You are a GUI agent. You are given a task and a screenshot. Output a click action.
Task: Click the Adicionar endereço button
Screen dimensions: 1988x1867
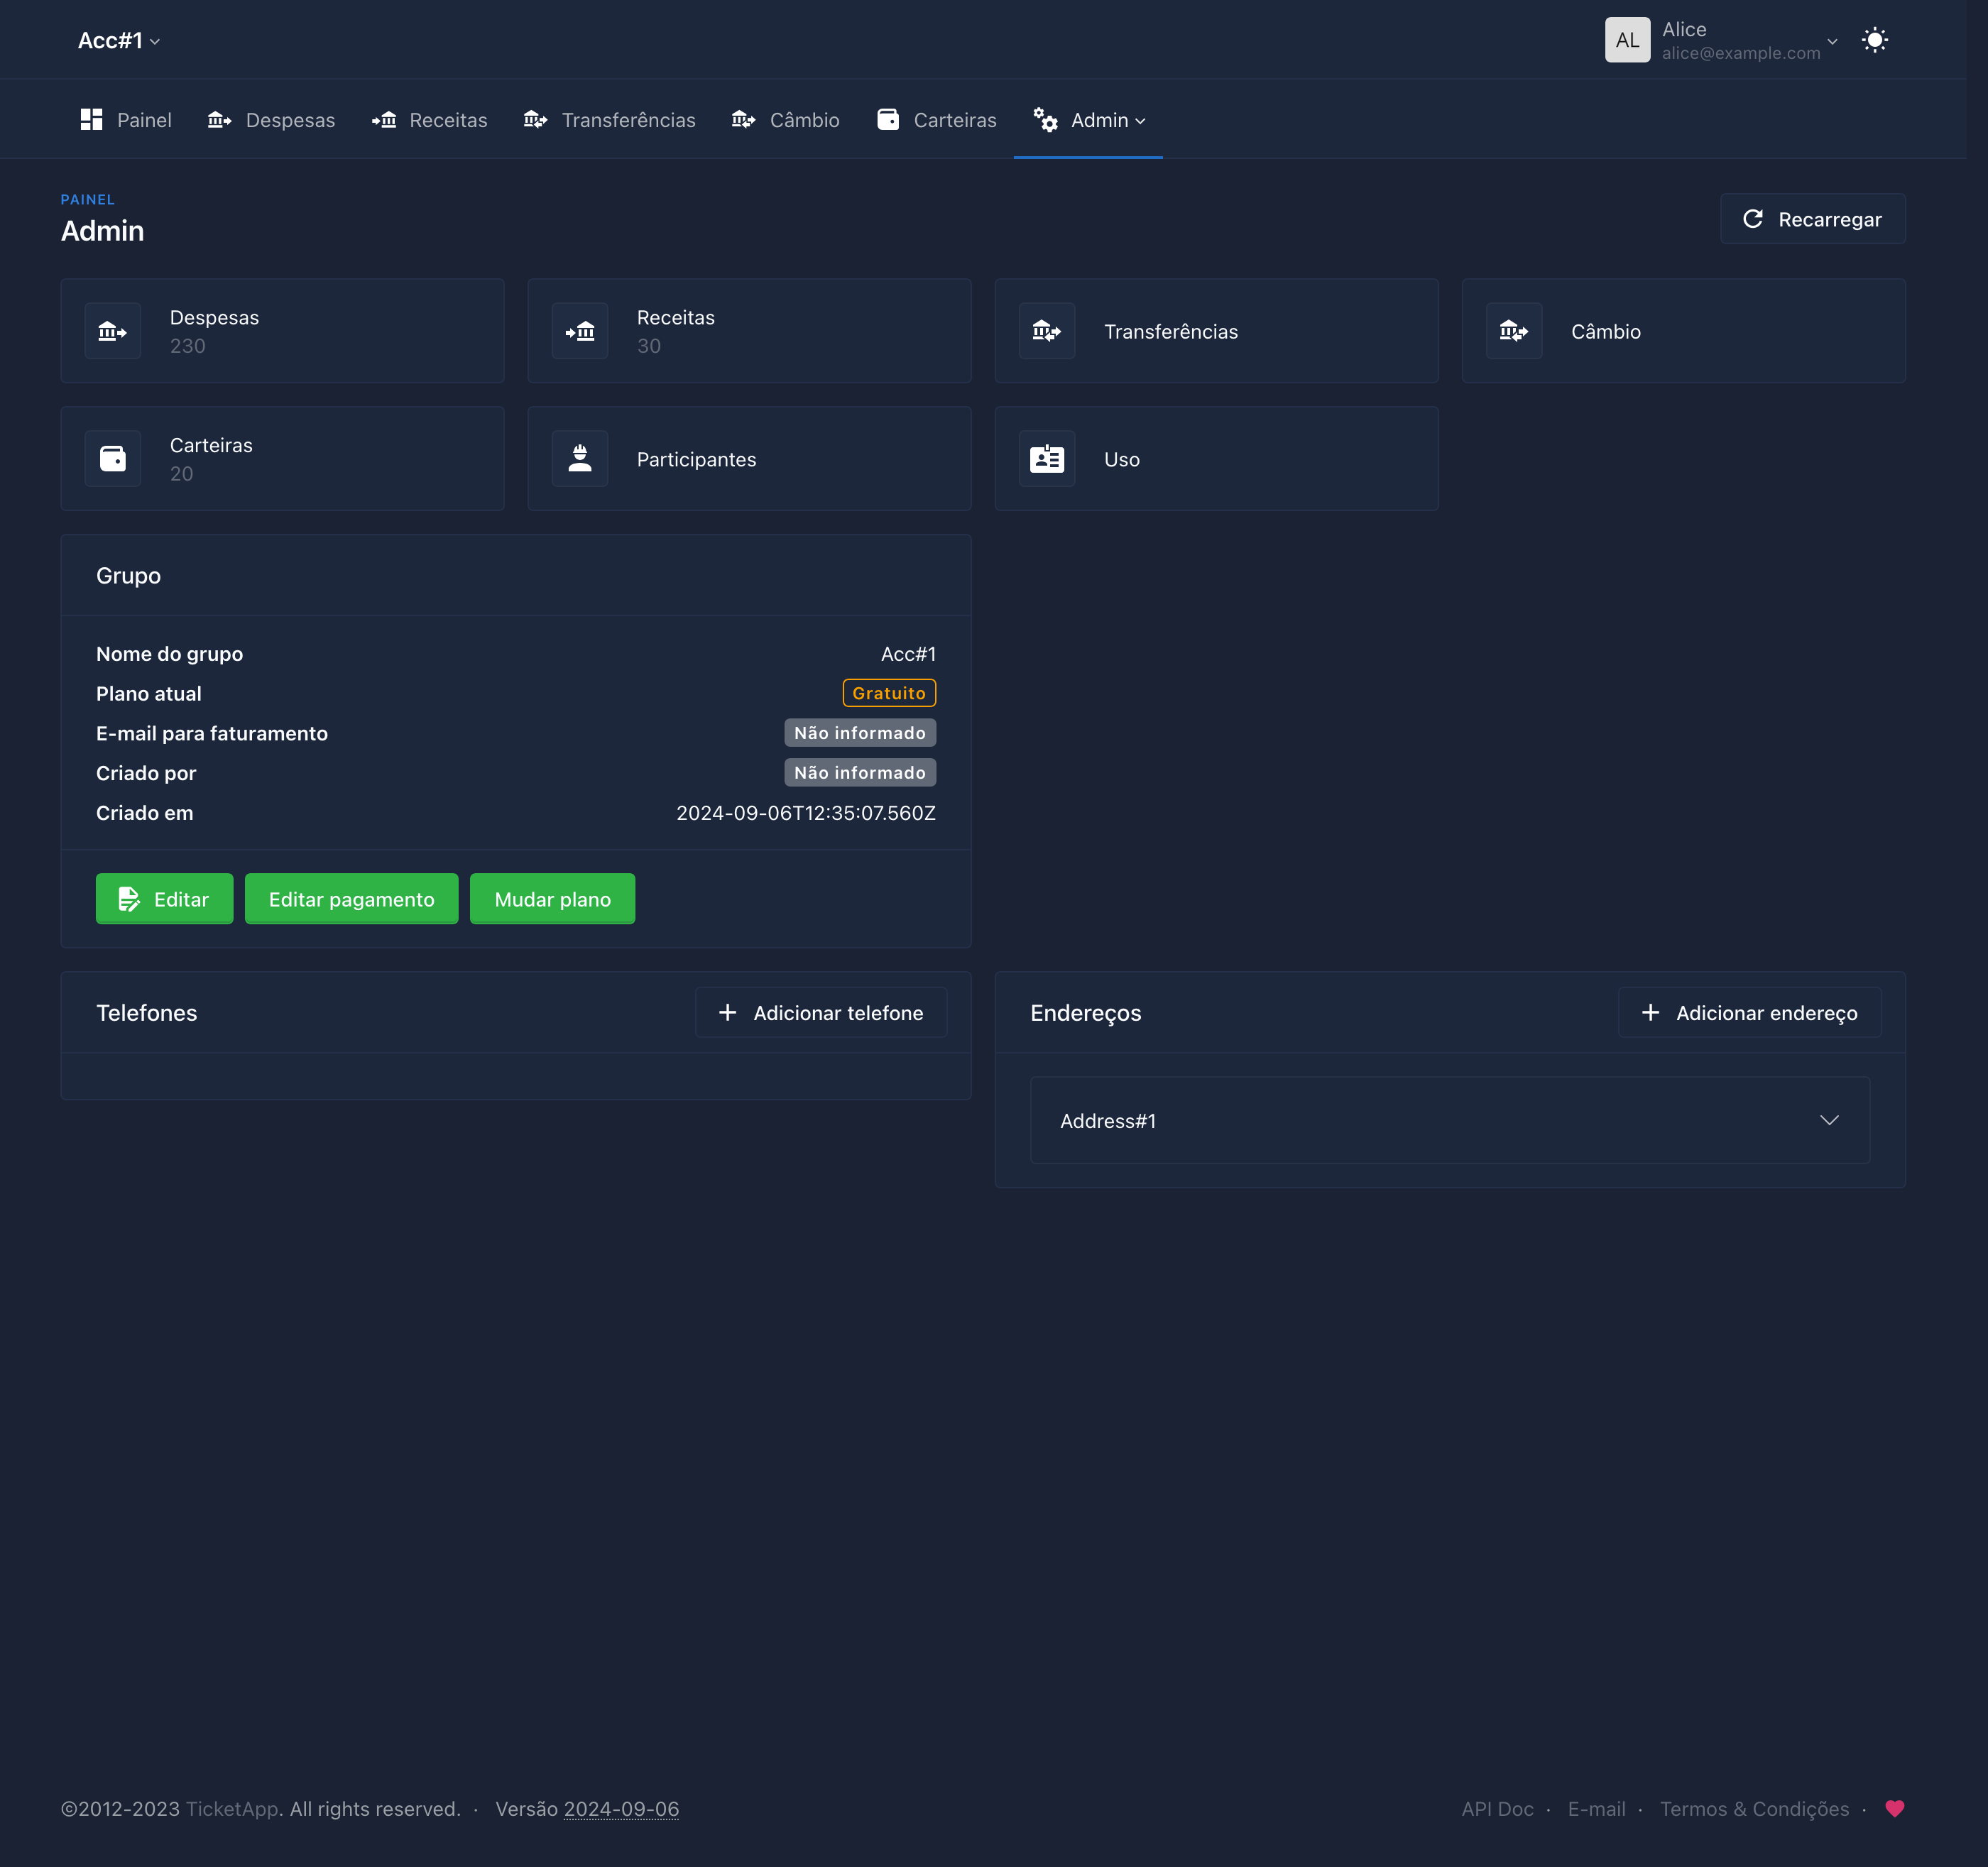1750,1013
